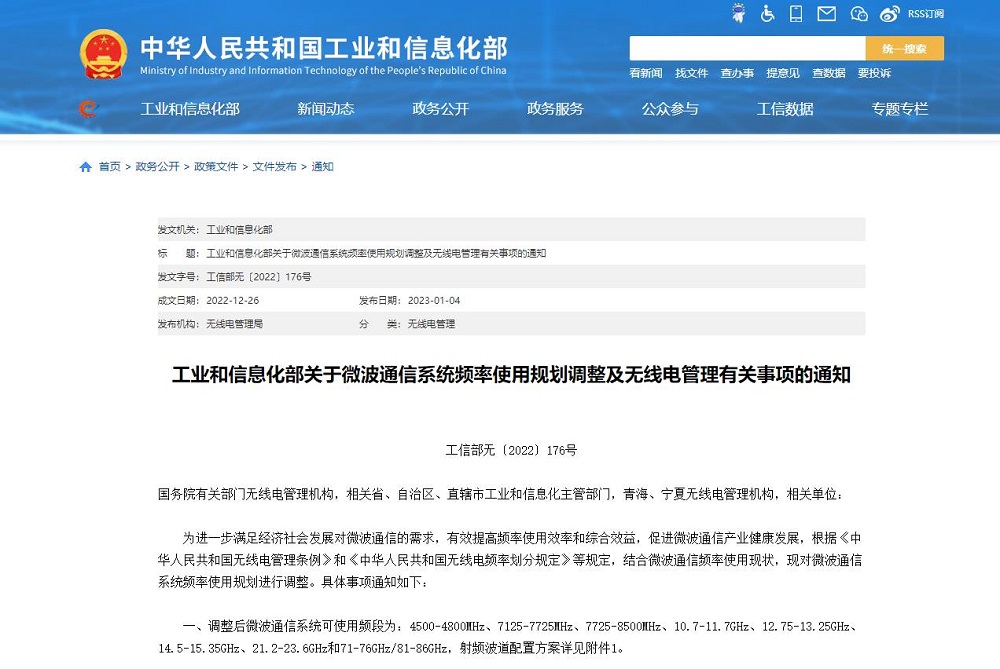Click the national emblem logo
This screenshot has height=669, width=1000.
(104, 55)
